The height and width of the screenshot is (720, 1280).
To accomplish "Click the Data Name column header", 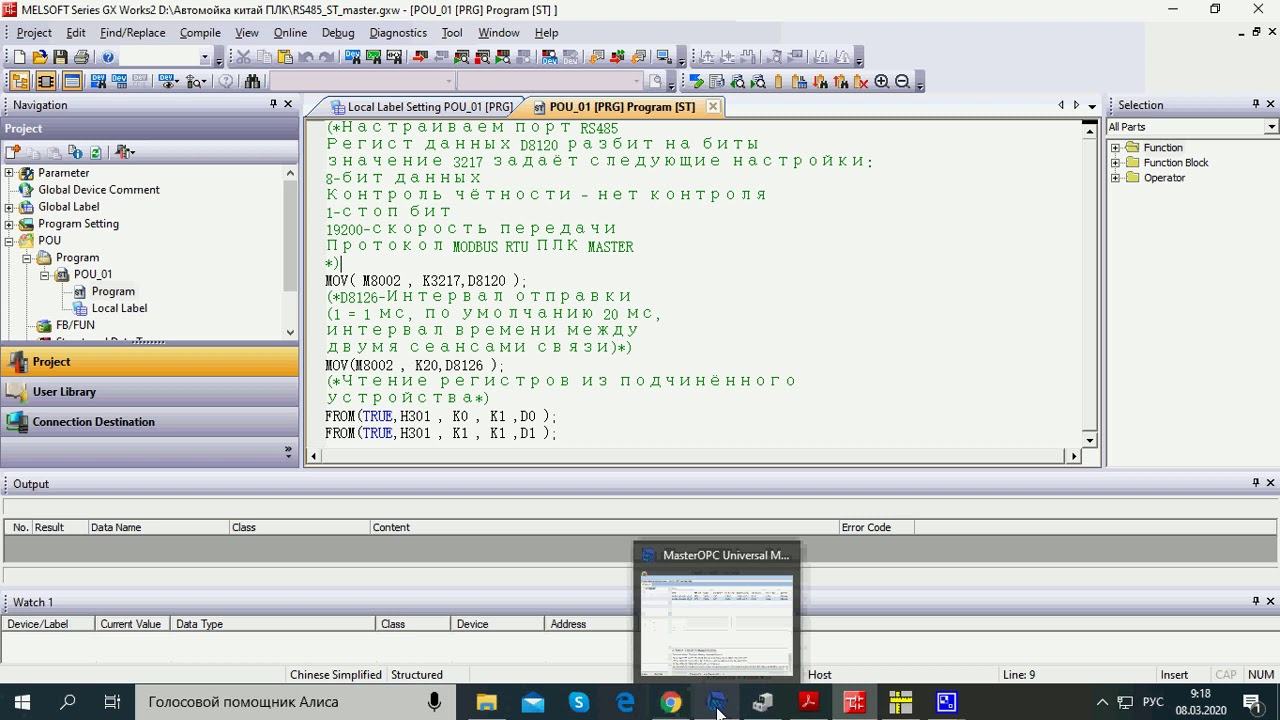I will coord(158,527).
